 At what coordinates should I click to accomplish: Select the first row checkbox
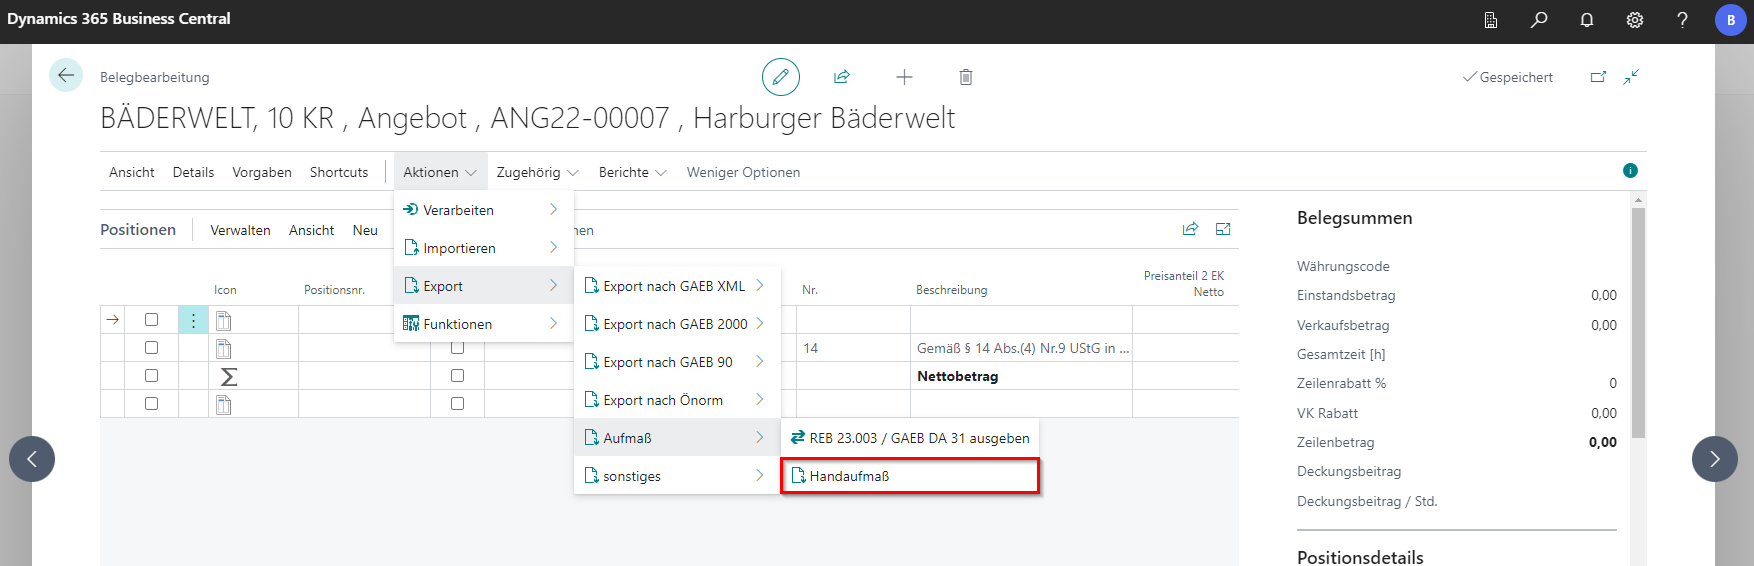point(151,320)
